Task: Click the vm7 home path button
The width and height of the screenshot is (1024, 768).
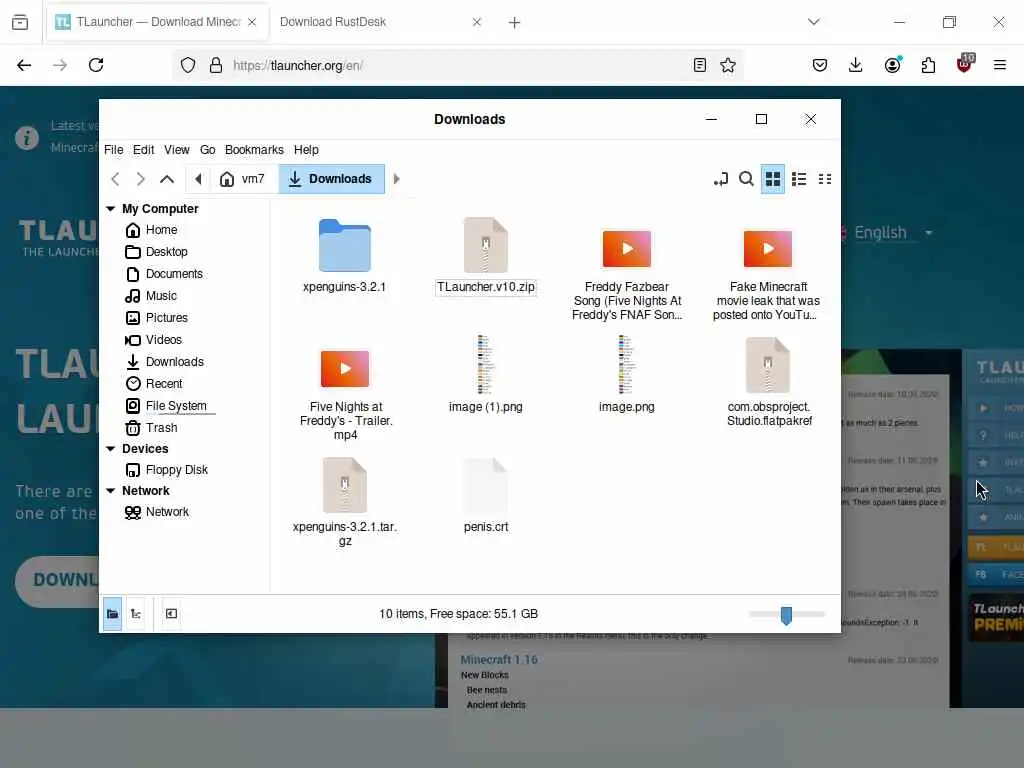Action: pos(244,179)
